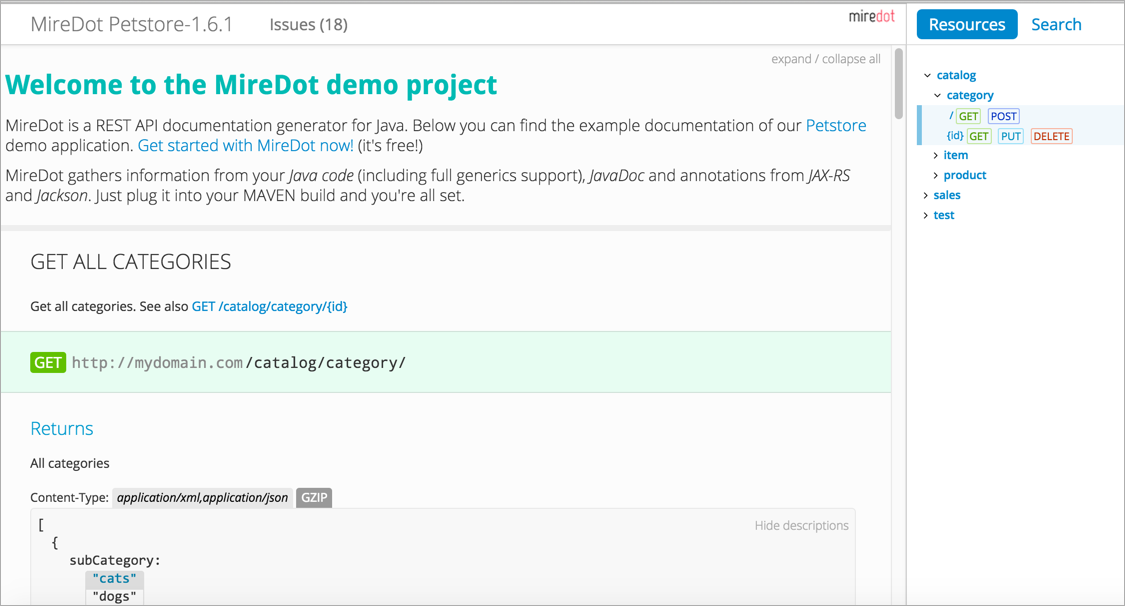The width and height of the screenshot is (1125, 606).
Task: Click Hide descriptions
Action: pos(801,526)
